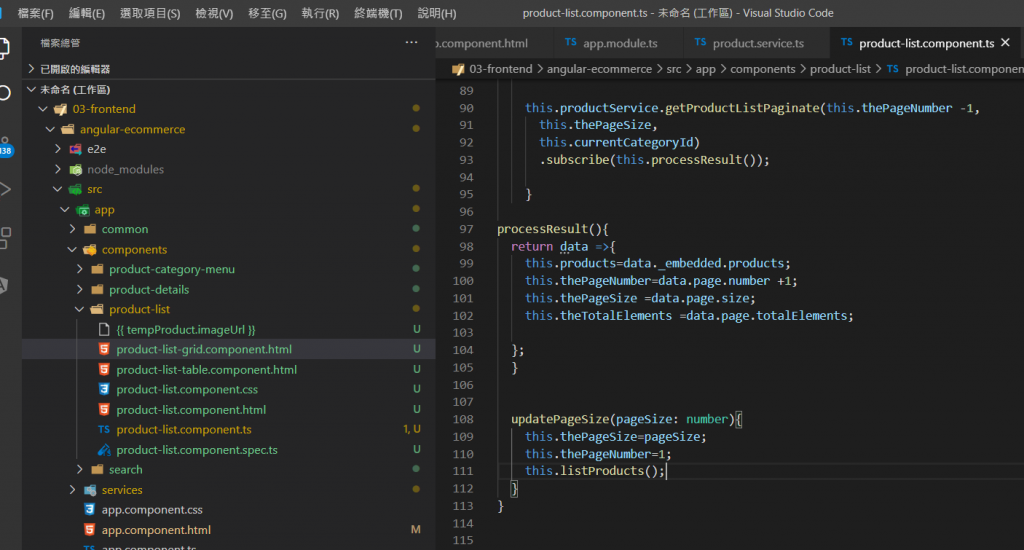1024x550 pixels.
Task: Click the Explorer panel more actions ellipsis
Action: pos(411,43)
